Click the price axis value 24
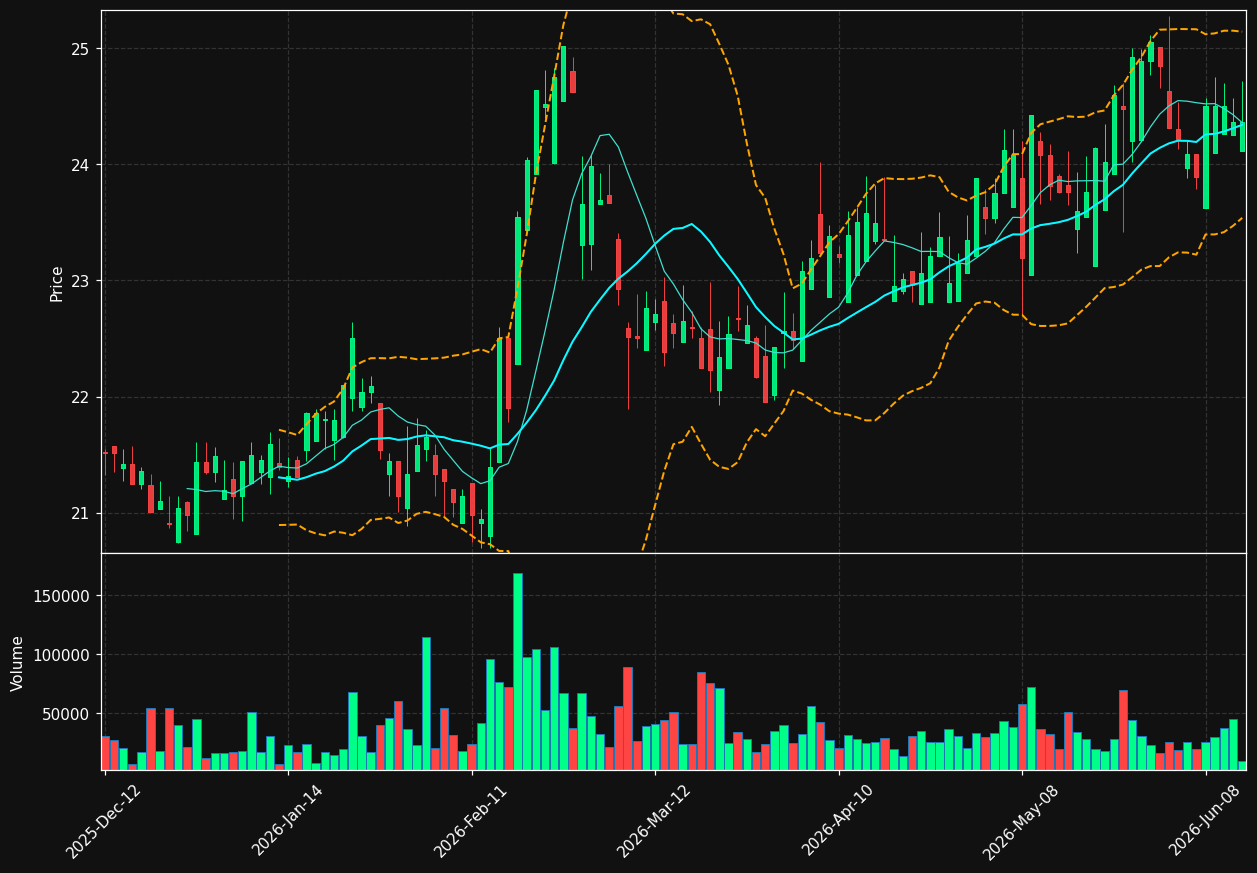This screenshot has height=873, width=1257. (80, 165)
